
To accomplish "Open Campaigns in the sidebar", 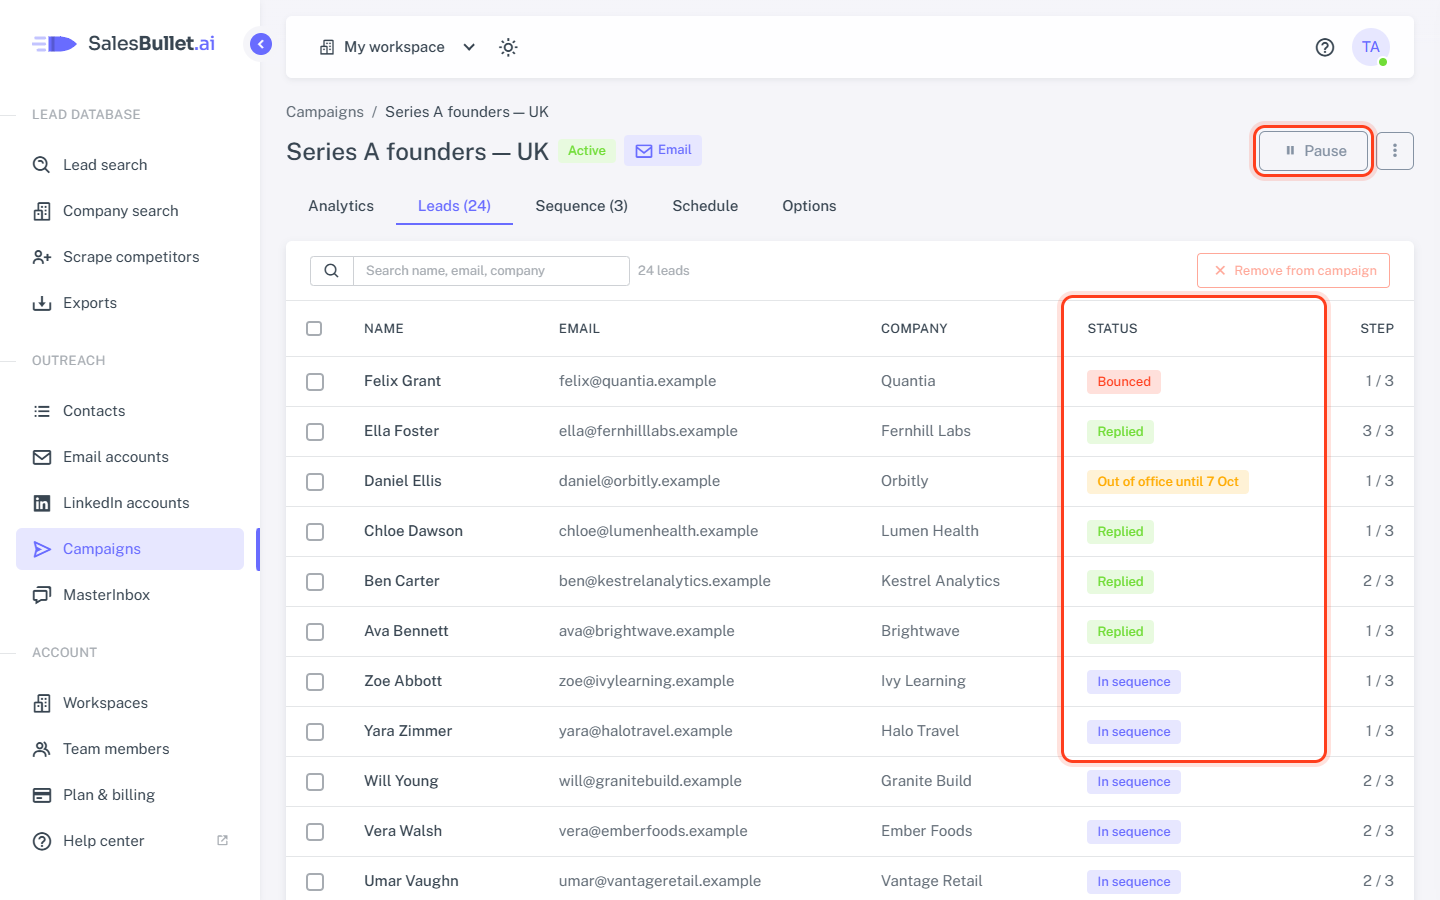I will [x=130, y=549].
